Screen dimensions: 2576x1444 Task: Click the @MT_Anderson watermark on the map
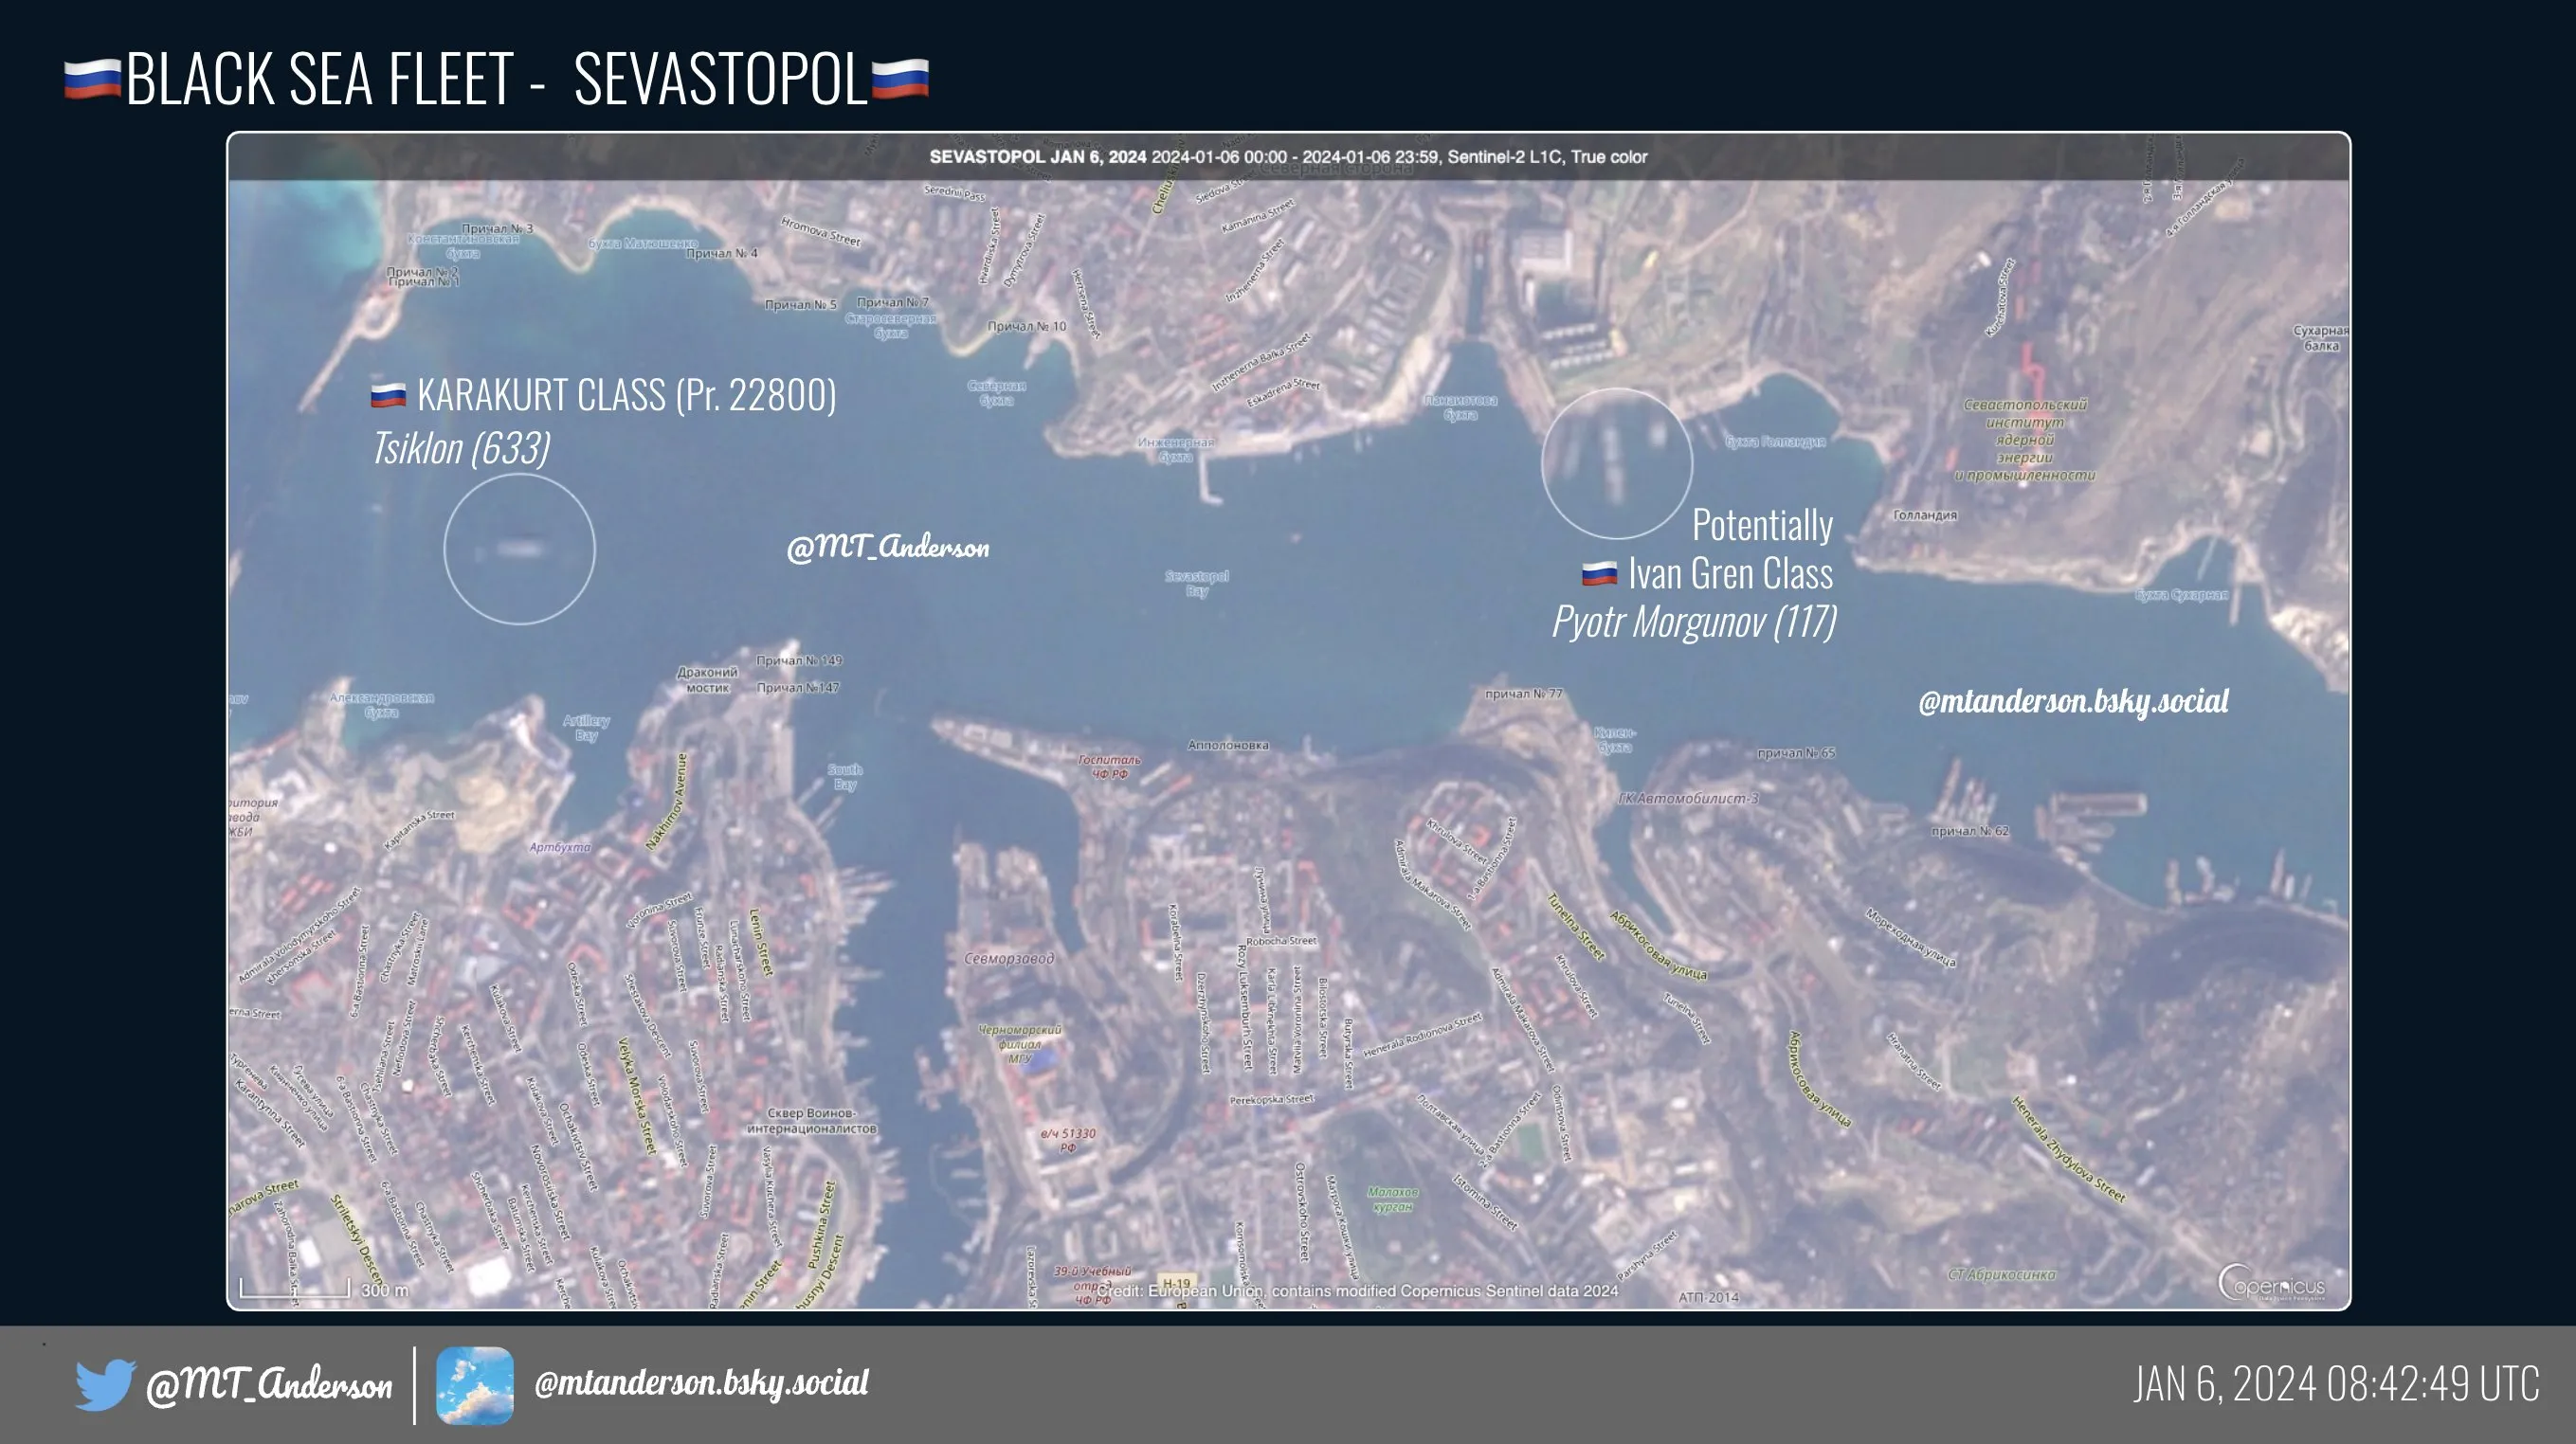[x=888, y=547]
